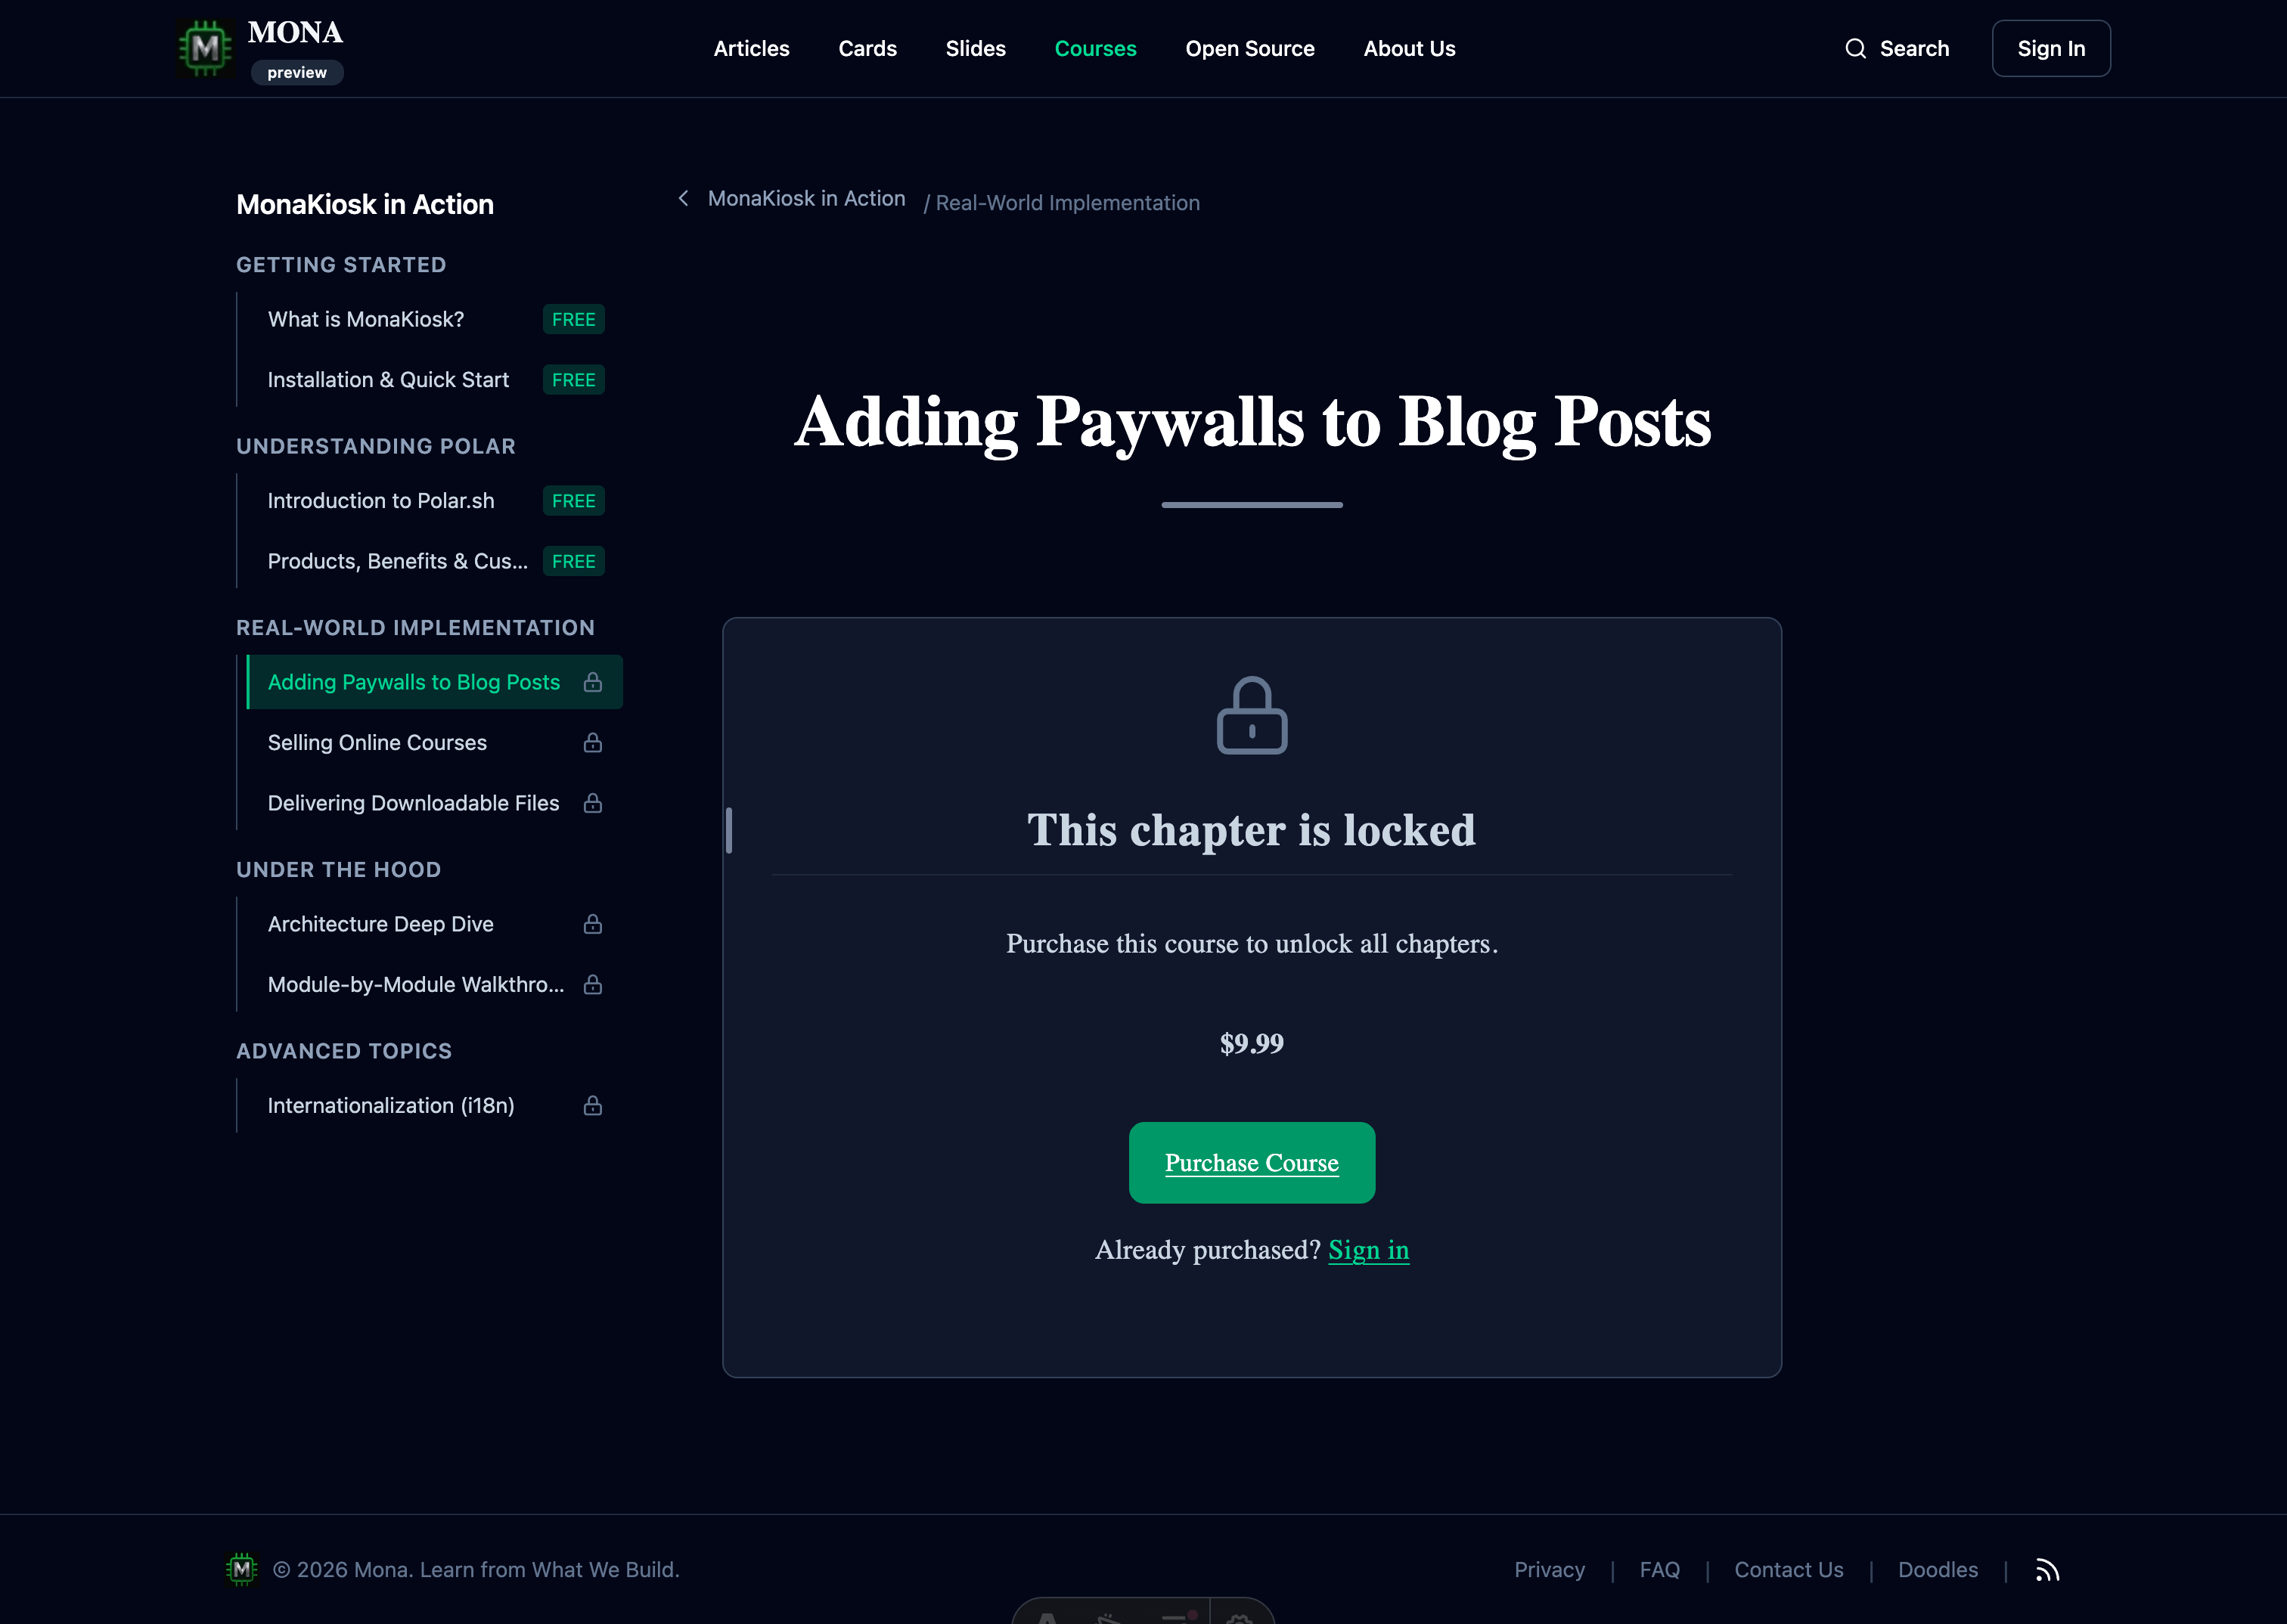Click the Sign In button in header
The height and width of the screenshot is (1624, 2287).
(x=2050, y=48)
